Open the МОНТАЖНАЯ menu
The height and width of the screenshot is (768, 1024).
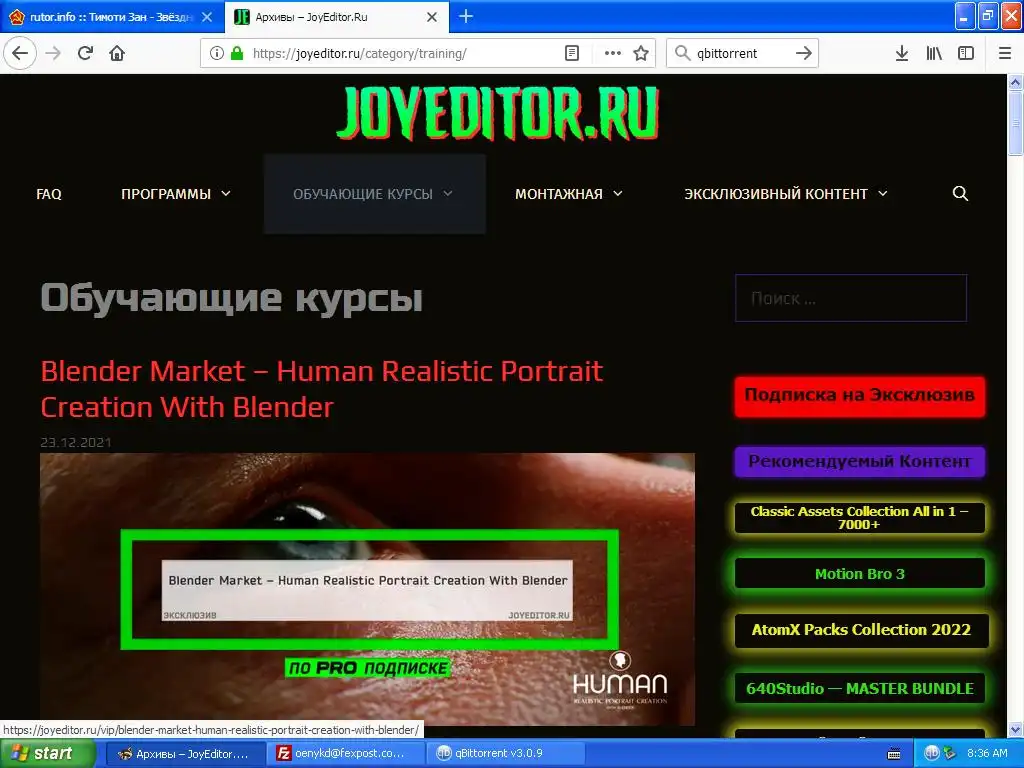point(559,194)
